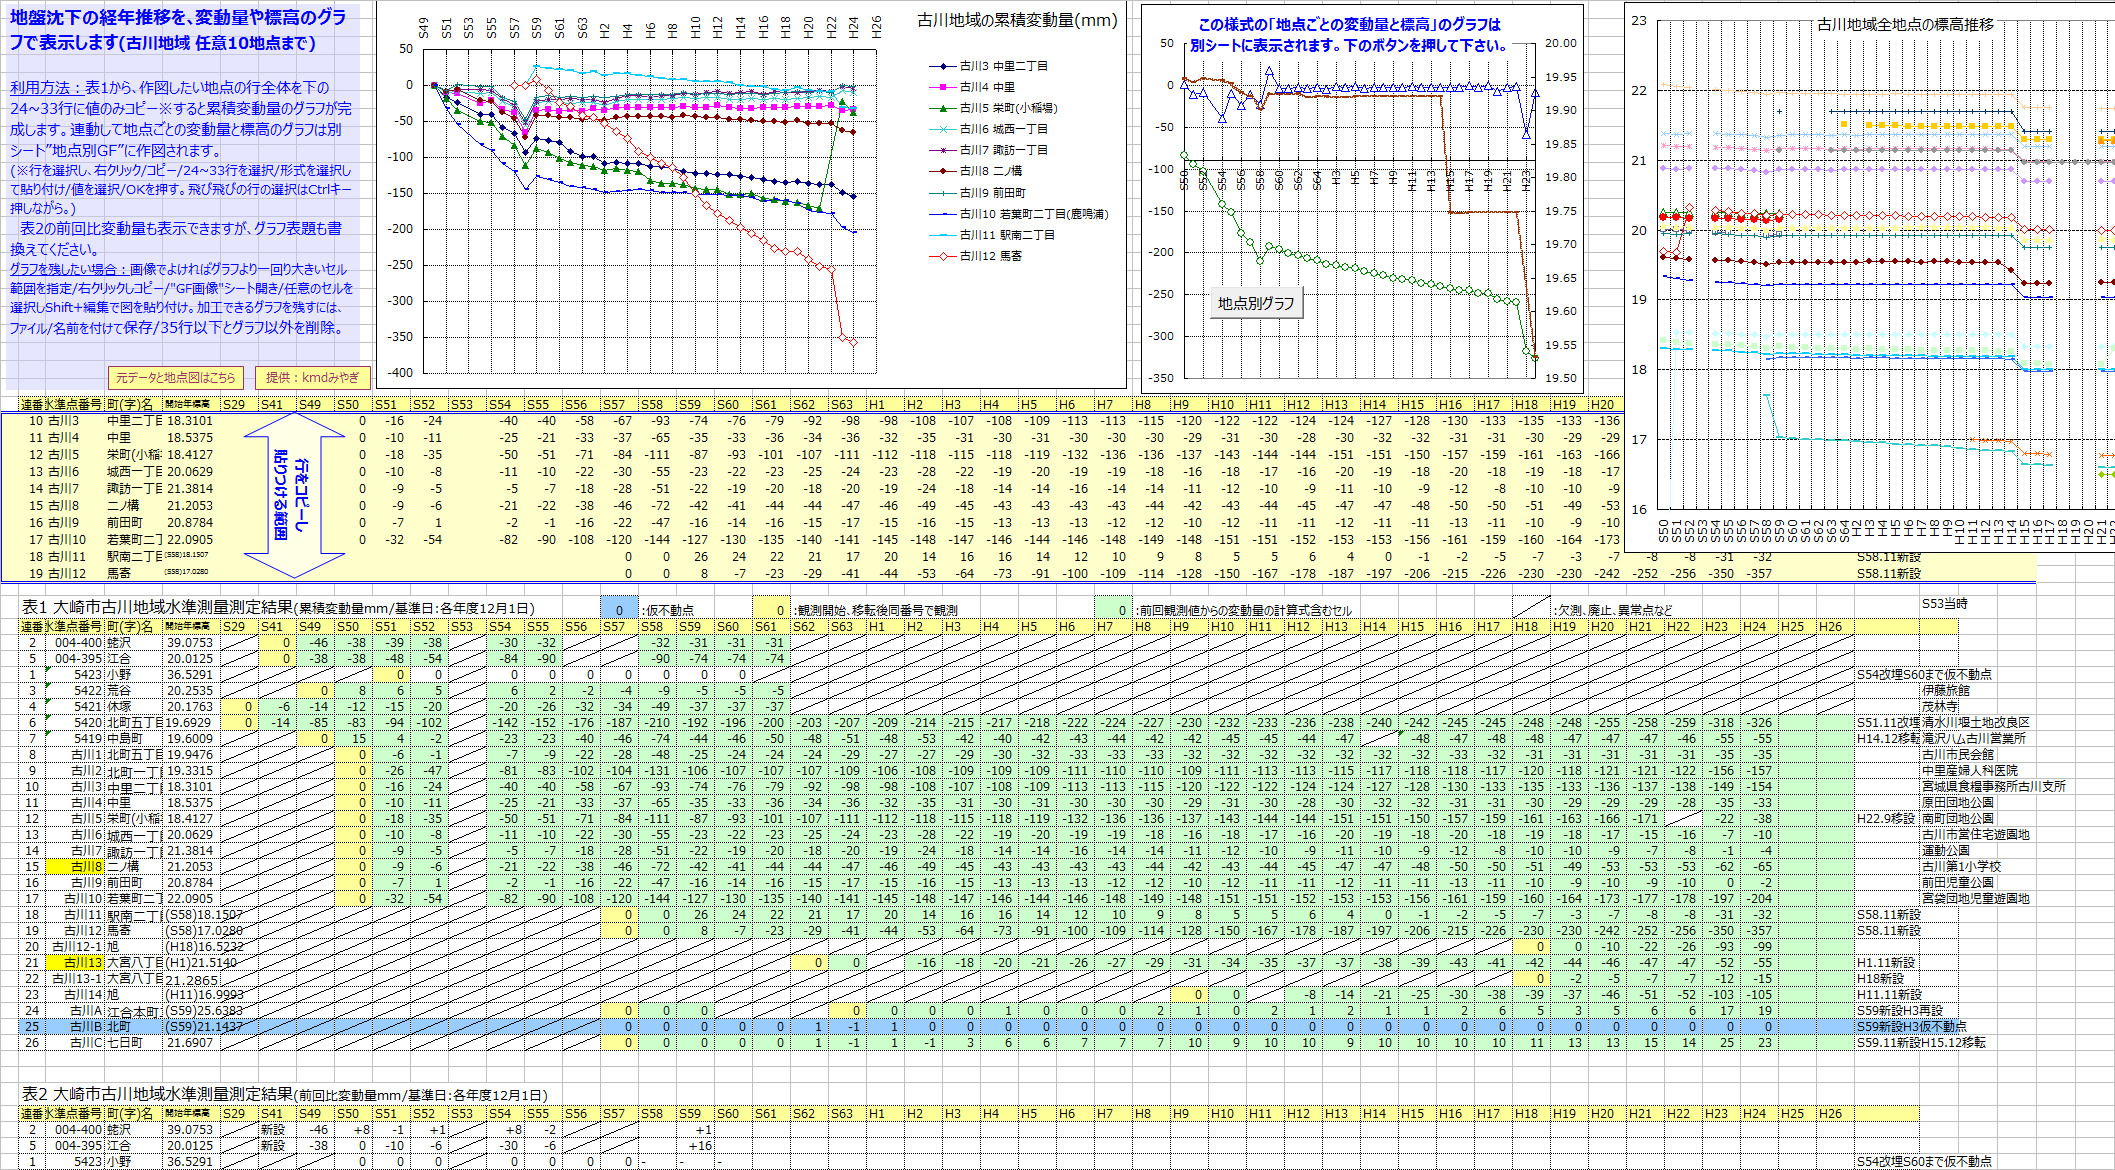Select cell (H18)16.5232
The height and width of the screenshot is (1170, 2115).
[x=204, y=946]
